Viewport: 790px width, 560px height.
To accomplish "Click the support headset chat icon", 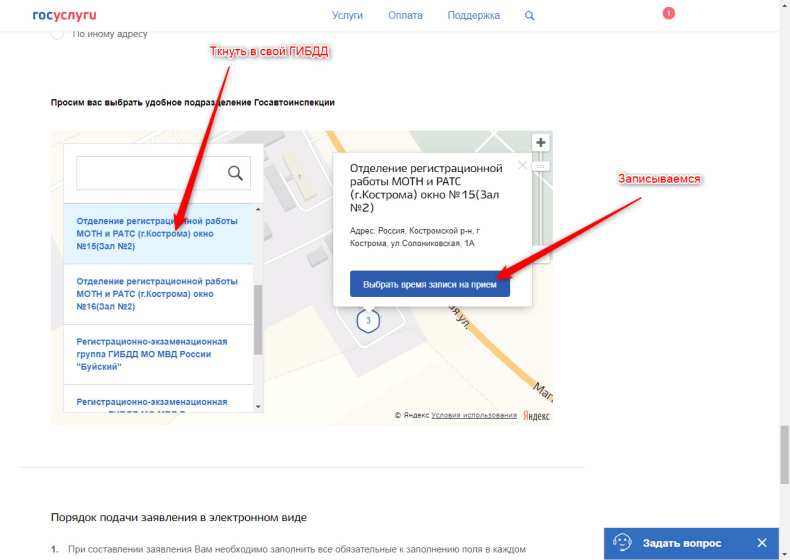I will (622, 543).
